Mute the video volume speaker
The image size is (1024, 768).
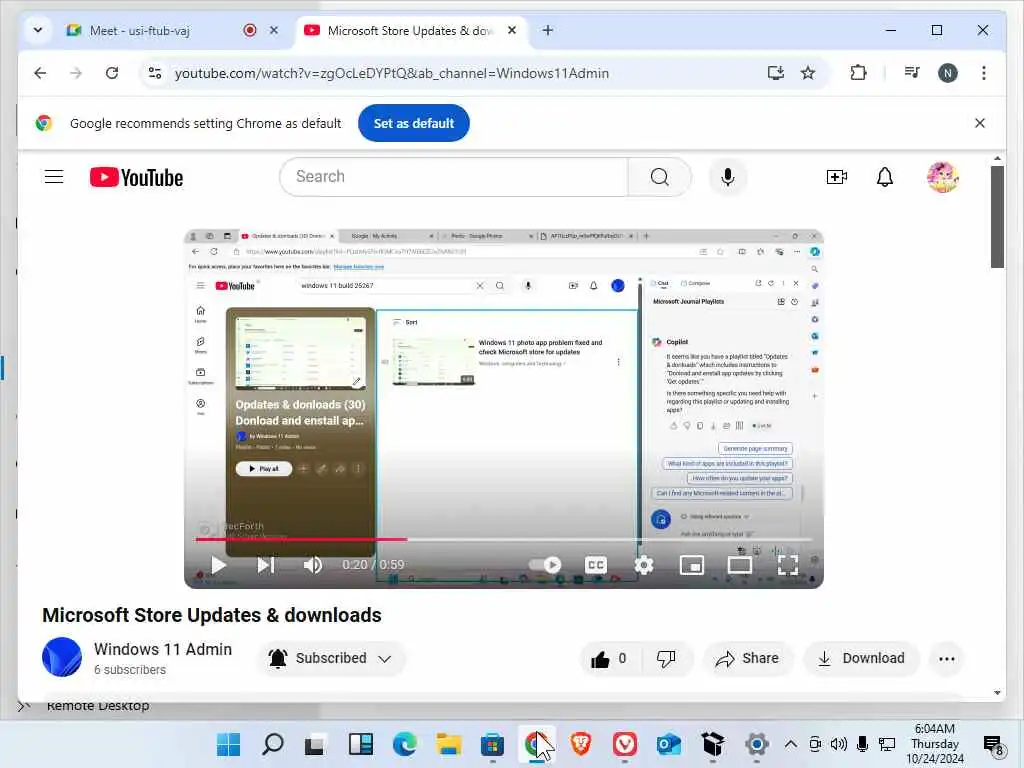(x=313, y=565)
